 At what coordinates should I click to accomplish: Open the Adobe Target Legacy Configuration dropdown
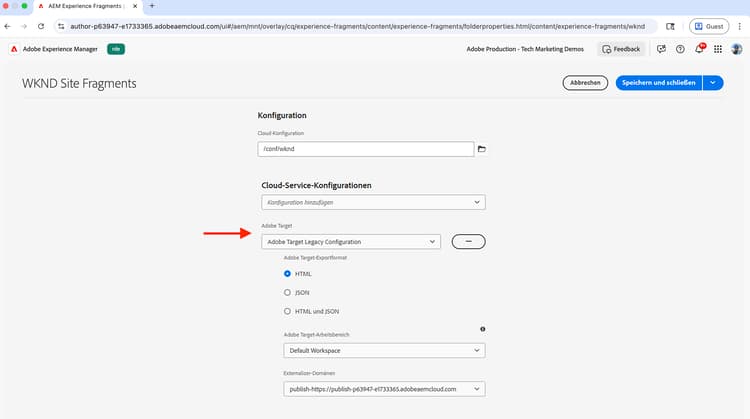(351, 242)
